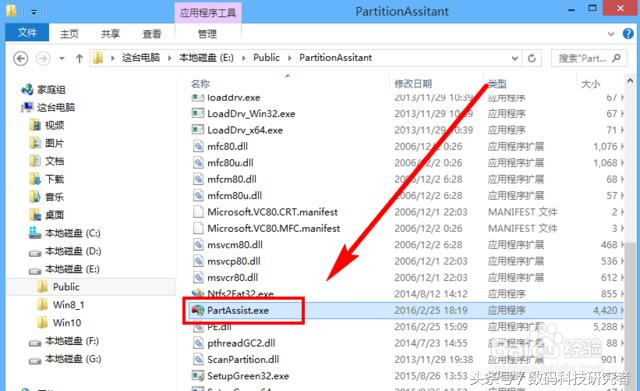Click the mfcm80u.dll file icon
Image resolution: width=640 pixels, height=391 pixels.
point(198,195)
